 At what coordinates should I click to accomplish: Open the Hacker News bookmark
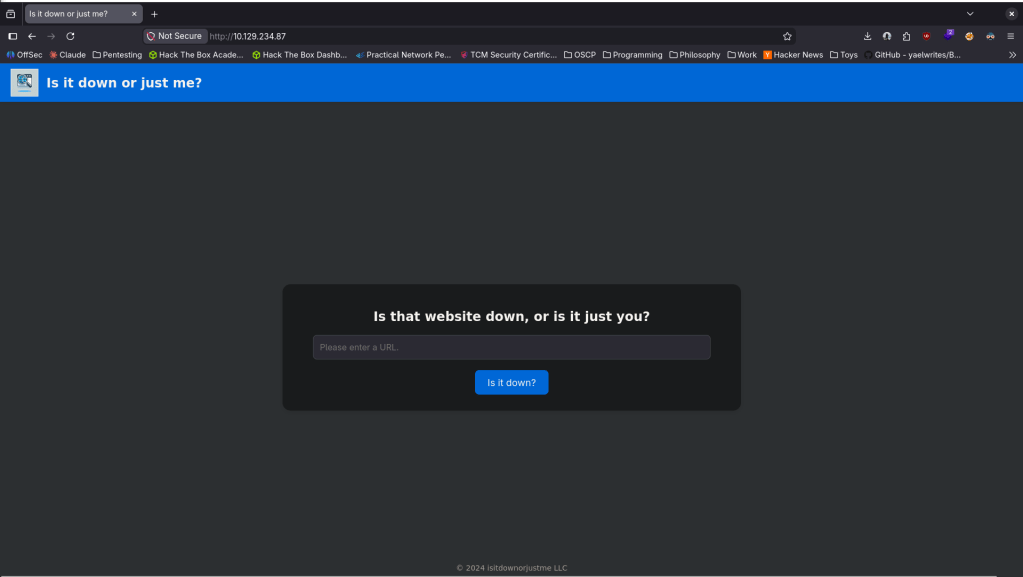click(793, 55)
